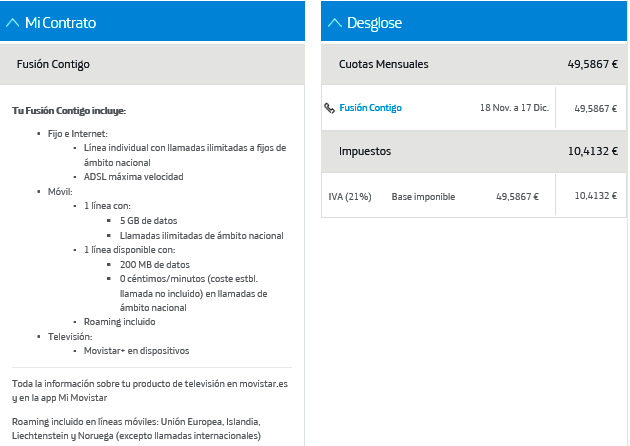Collapse the Desglose panel chevron
Screen dimensions: 630x446
pyautogui.click(x=334, y=22)
